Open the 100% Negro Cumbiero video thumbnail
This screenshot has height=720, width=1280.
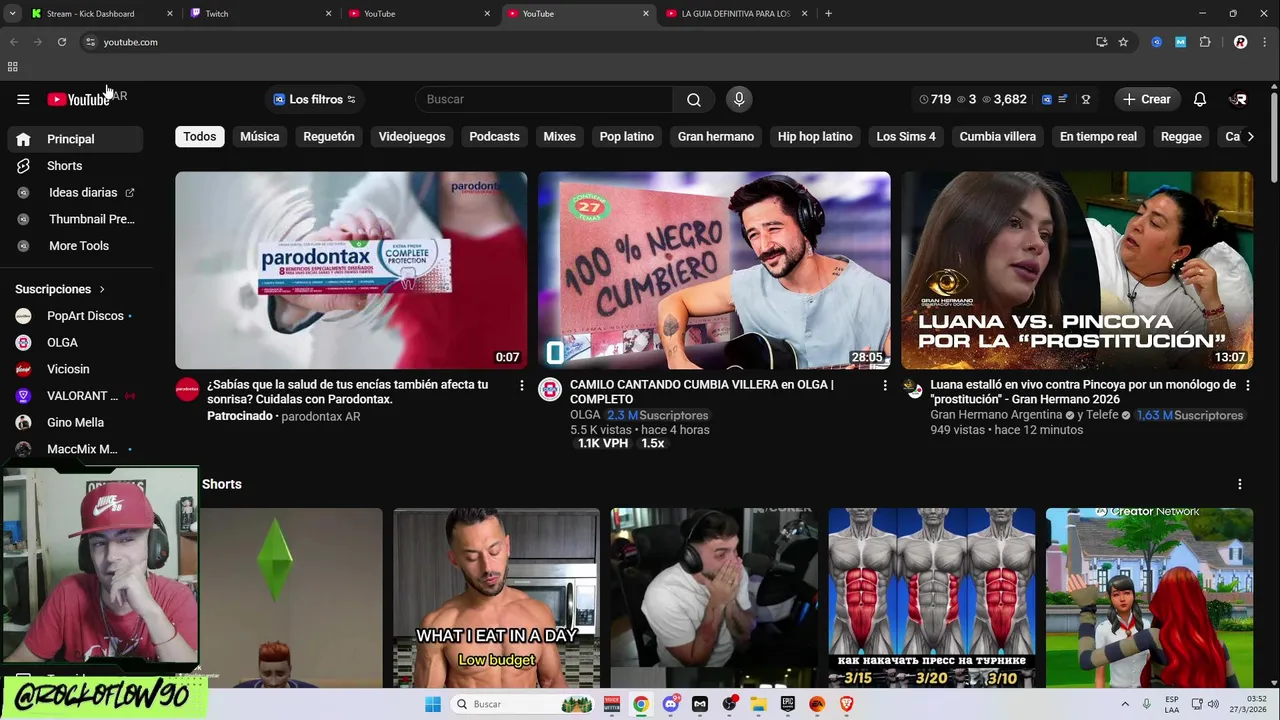click(x=714, y=271)
